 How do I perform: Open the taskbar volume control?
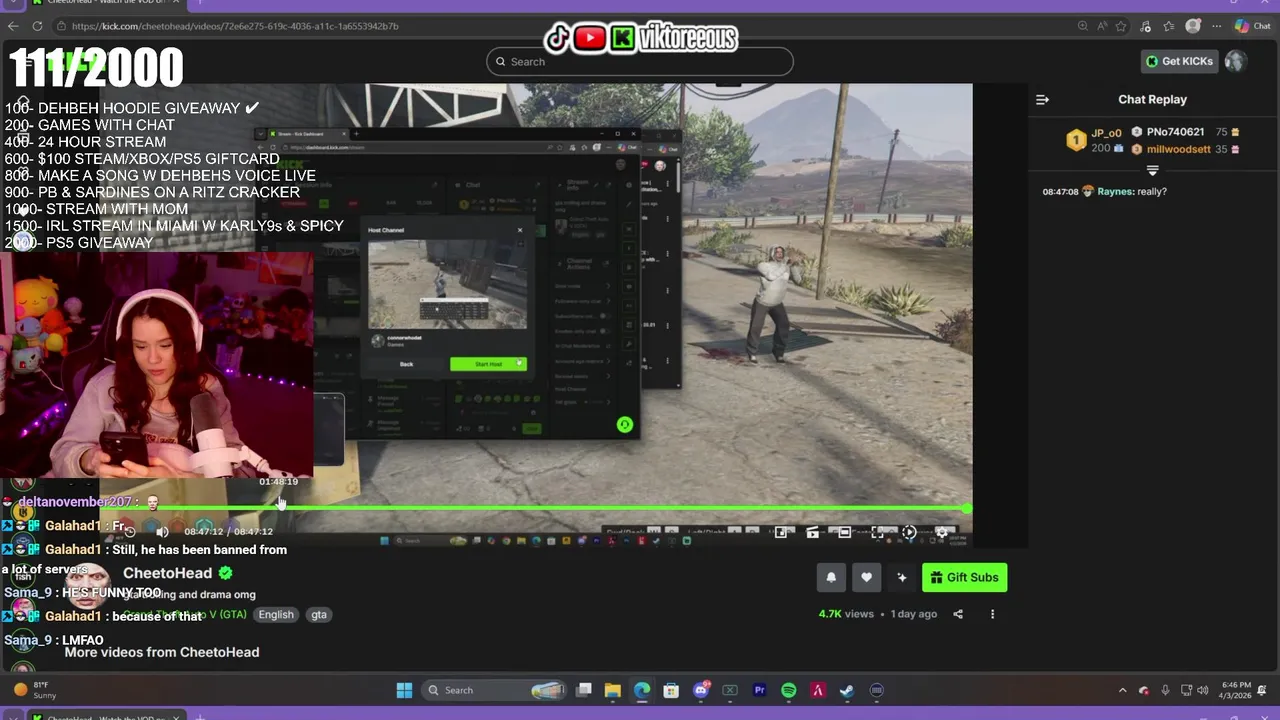[x=1202, y=690]
